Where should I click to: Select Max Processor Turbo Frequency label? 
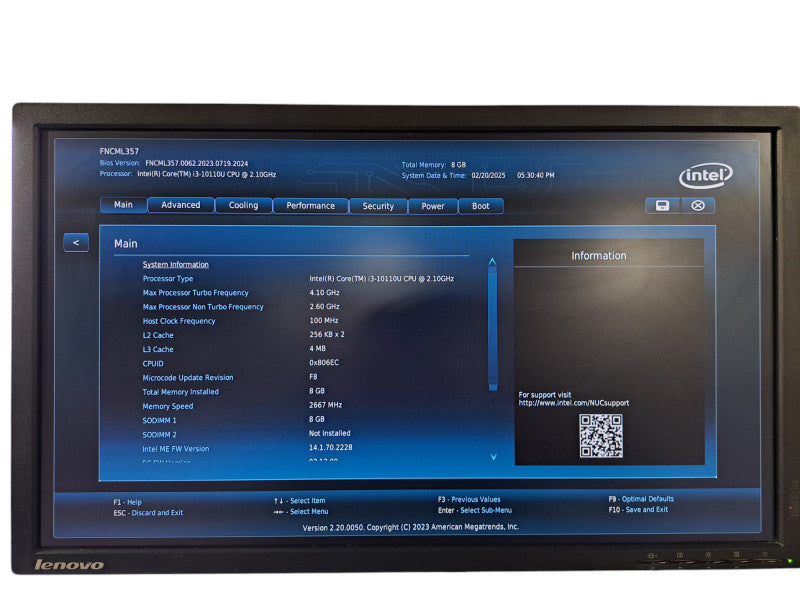click(x=195, y=293)
